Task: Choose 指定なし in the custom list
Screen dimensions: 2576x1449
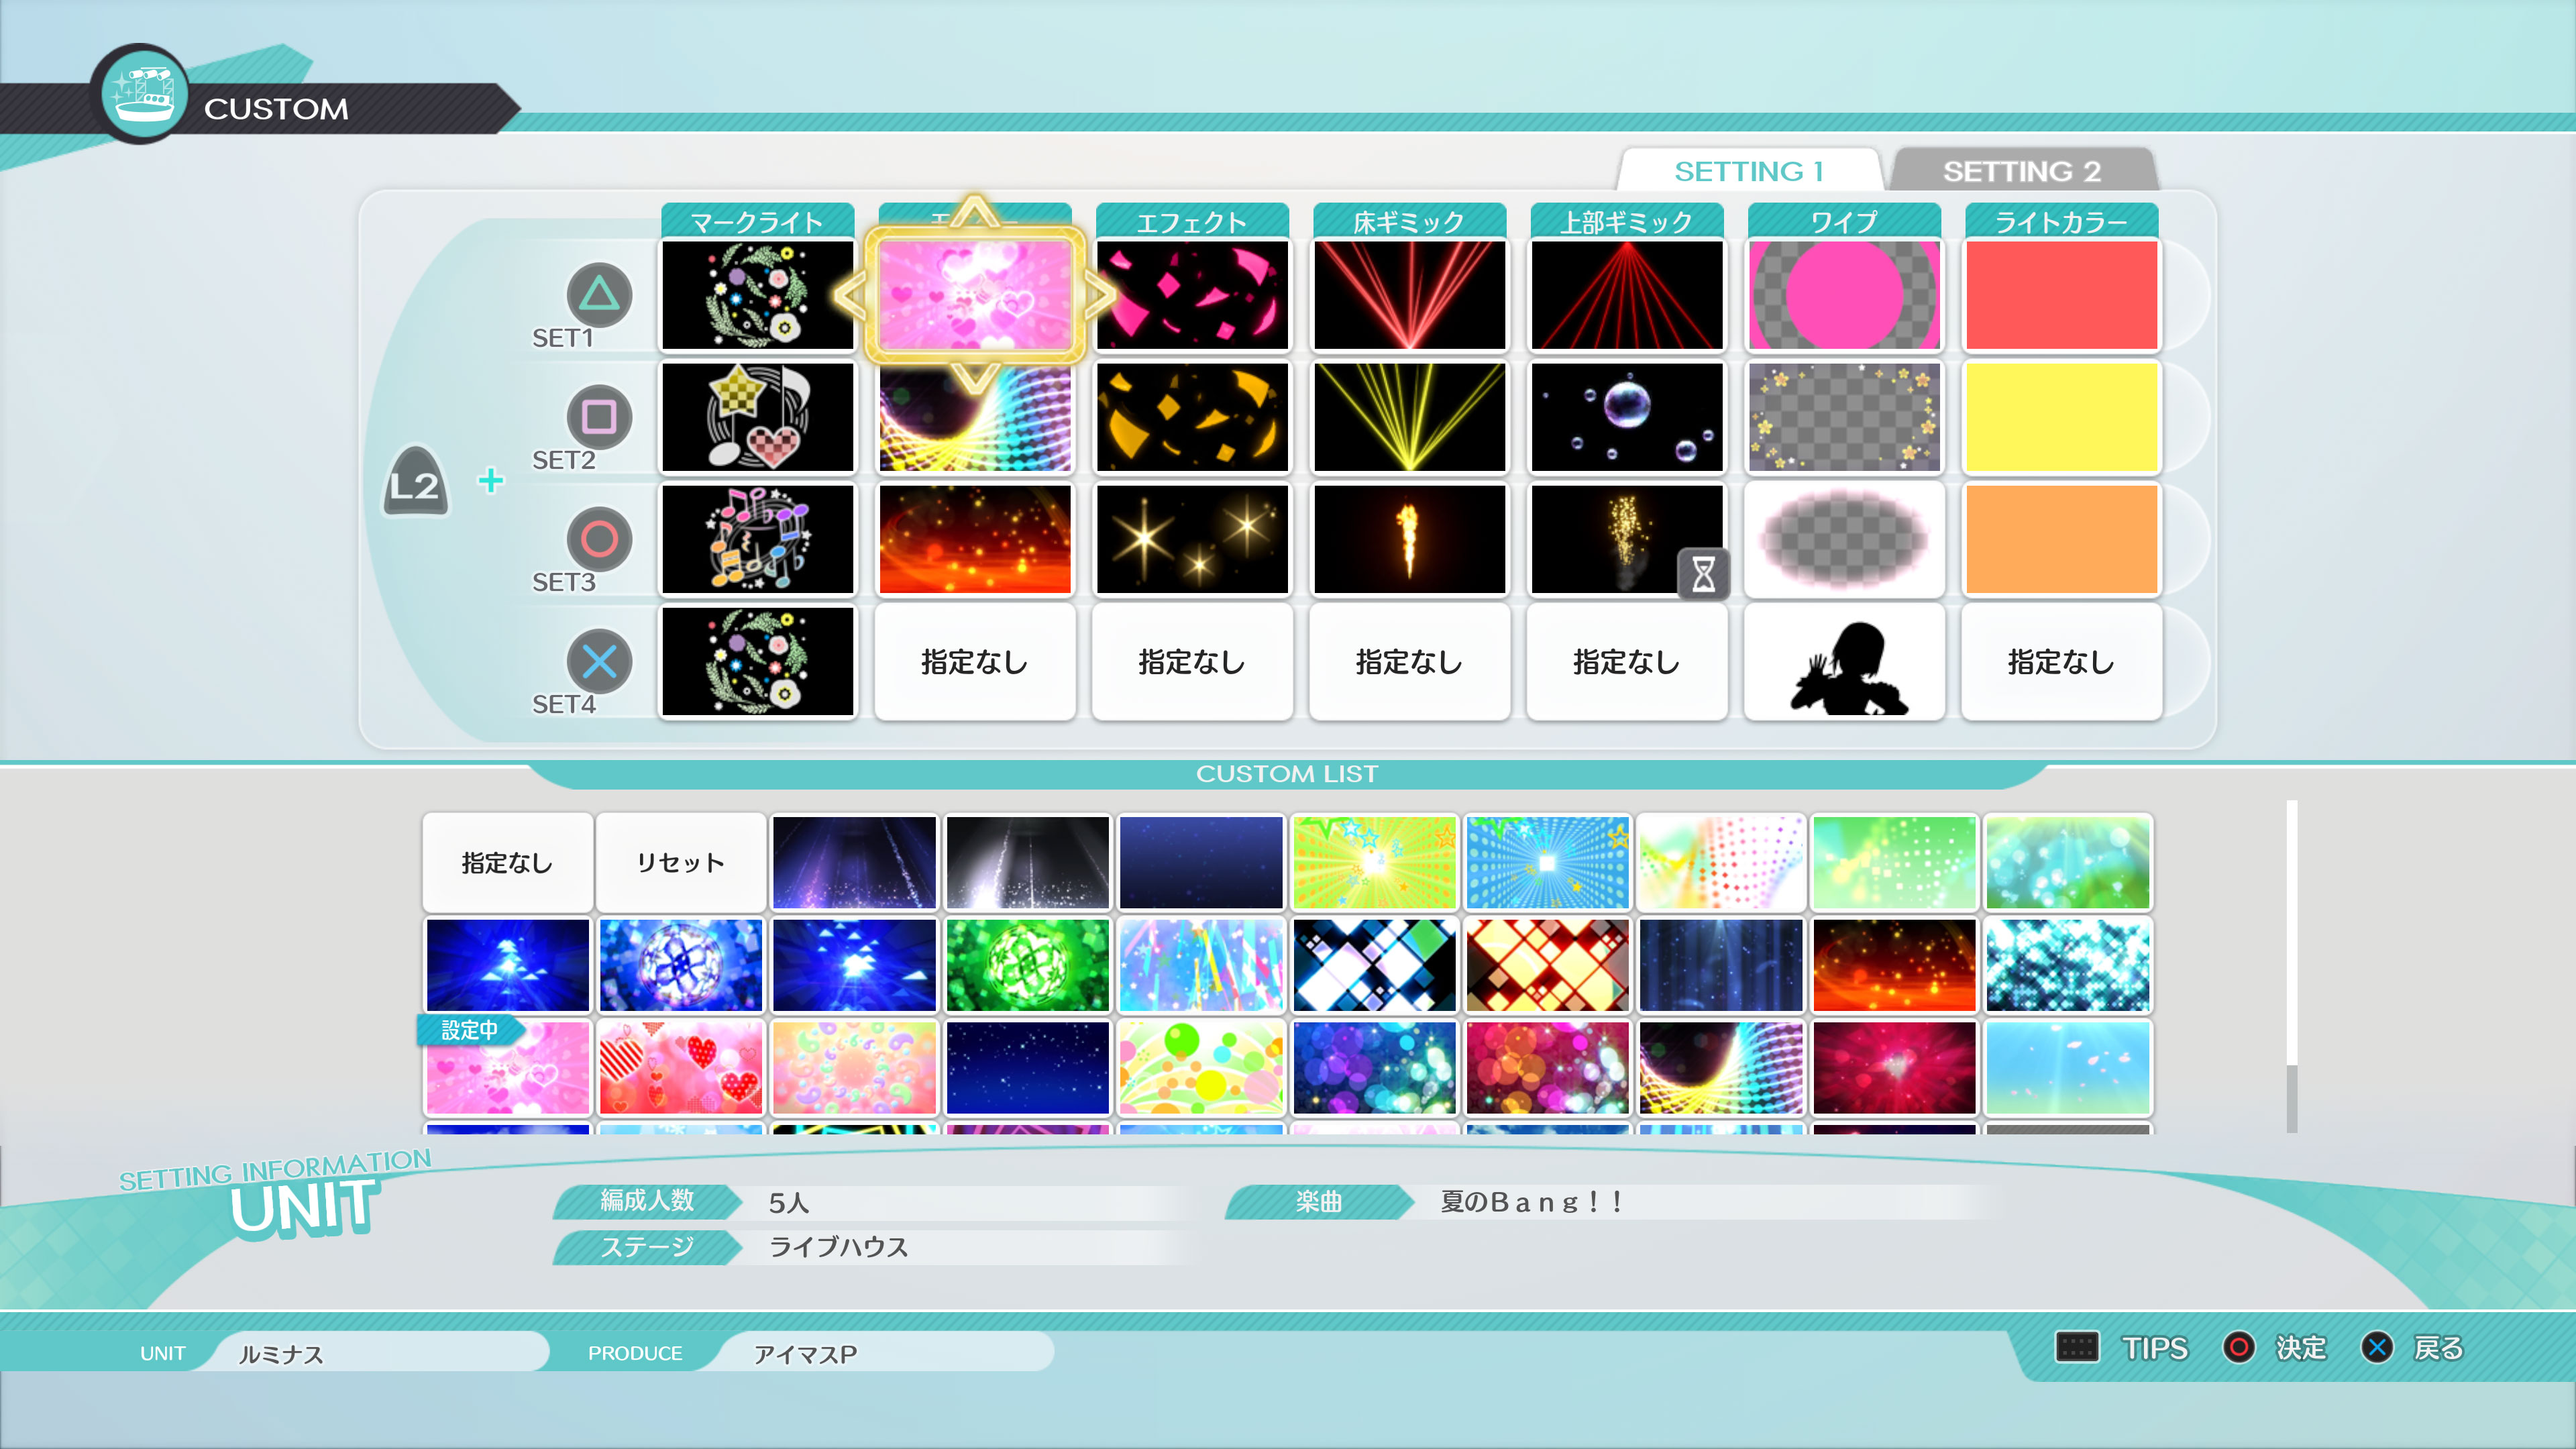Action: point(507,862)
